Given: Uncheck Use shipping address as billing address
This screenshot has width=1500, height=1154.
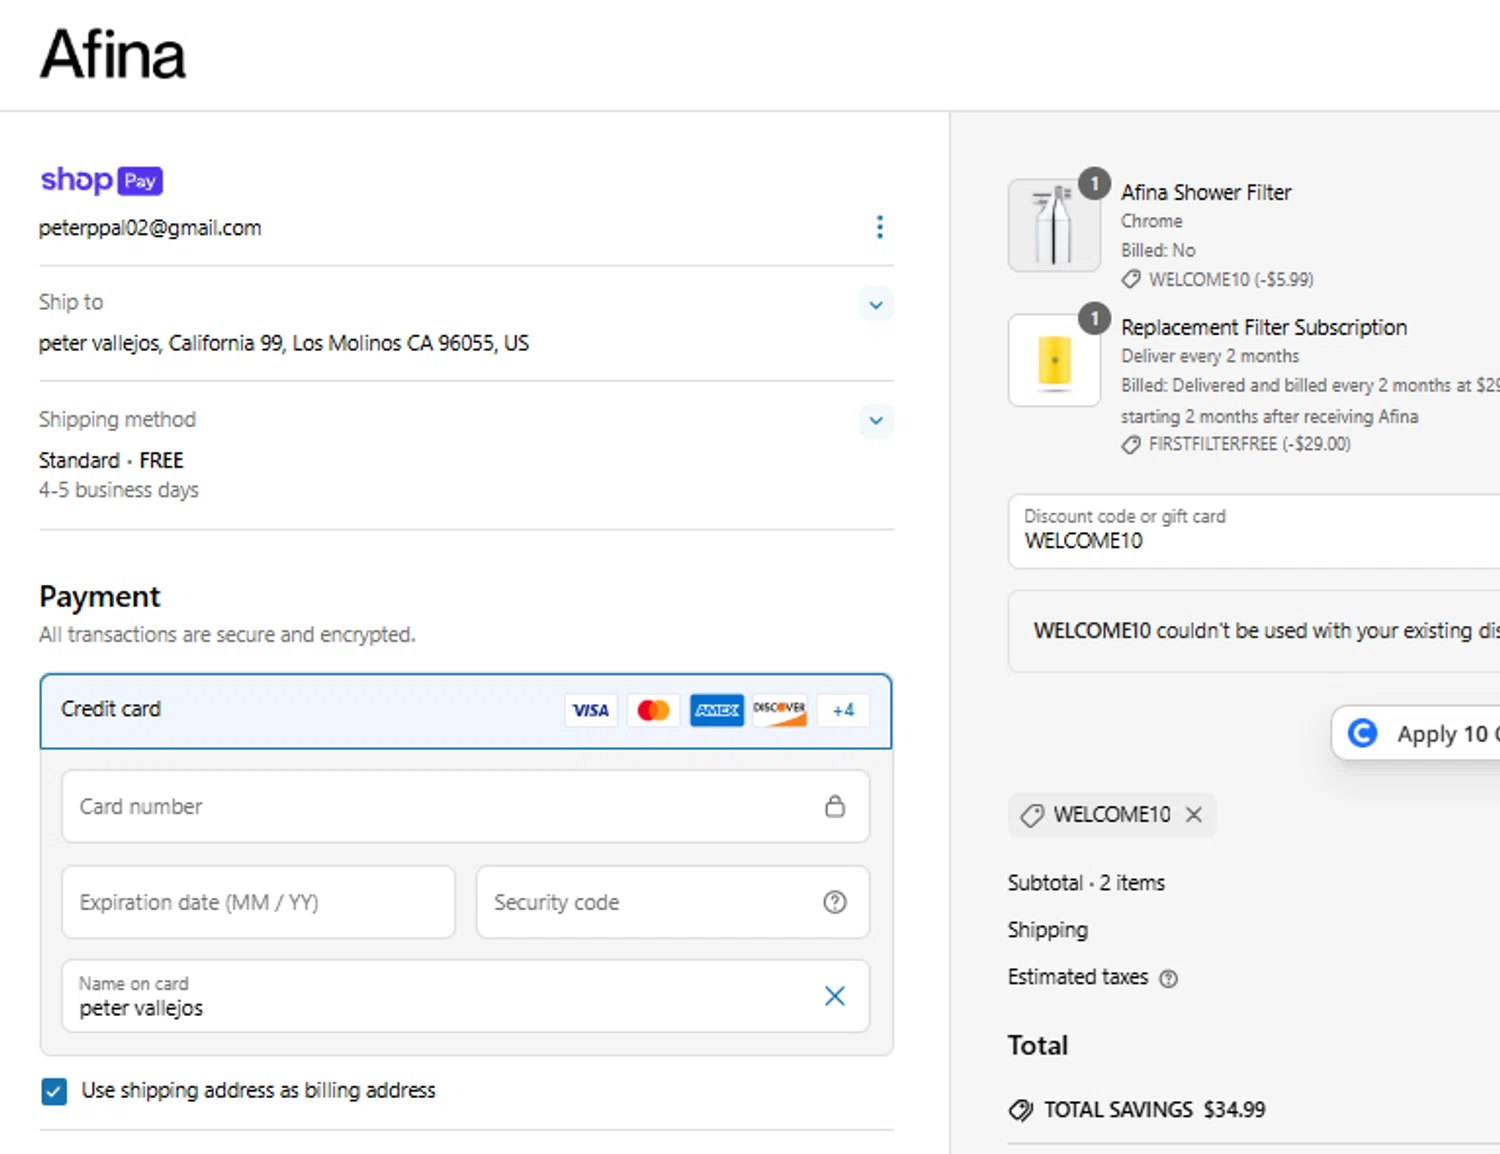Looking at the screenshot, I should (x=54, y=1091).
